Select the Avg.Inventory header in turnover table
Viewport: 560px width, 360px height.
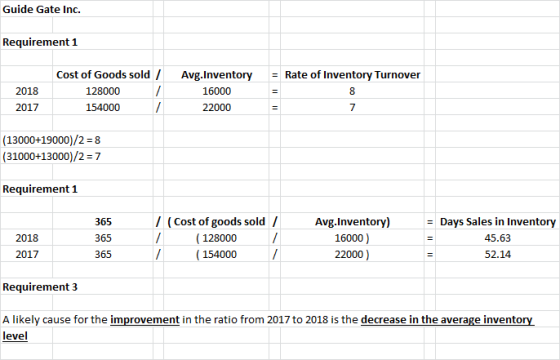pos(216,75)
